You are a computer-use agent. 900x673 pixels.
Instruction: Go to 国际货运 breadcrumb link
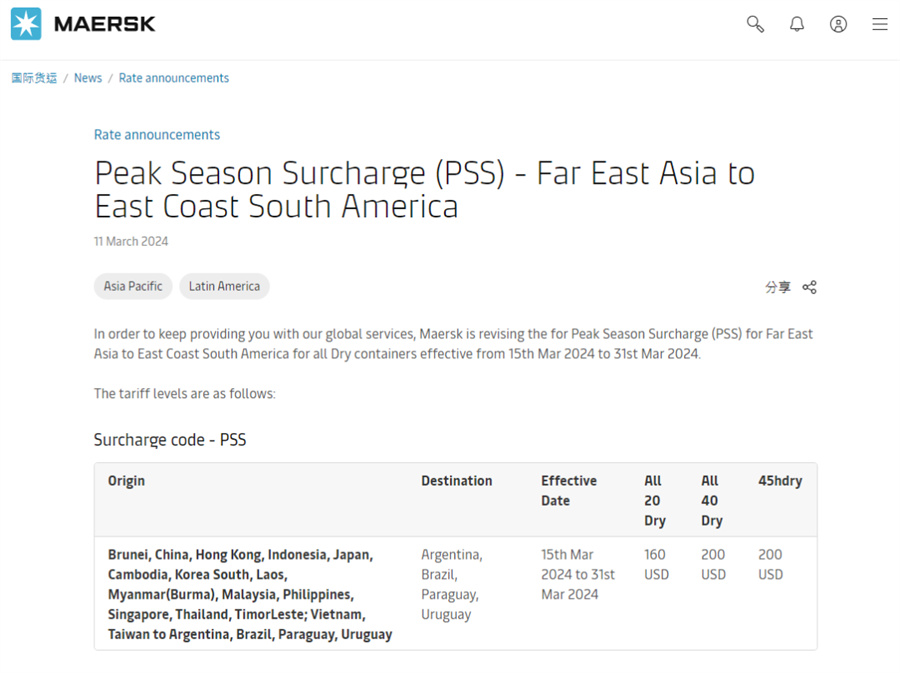coord(34,78)
